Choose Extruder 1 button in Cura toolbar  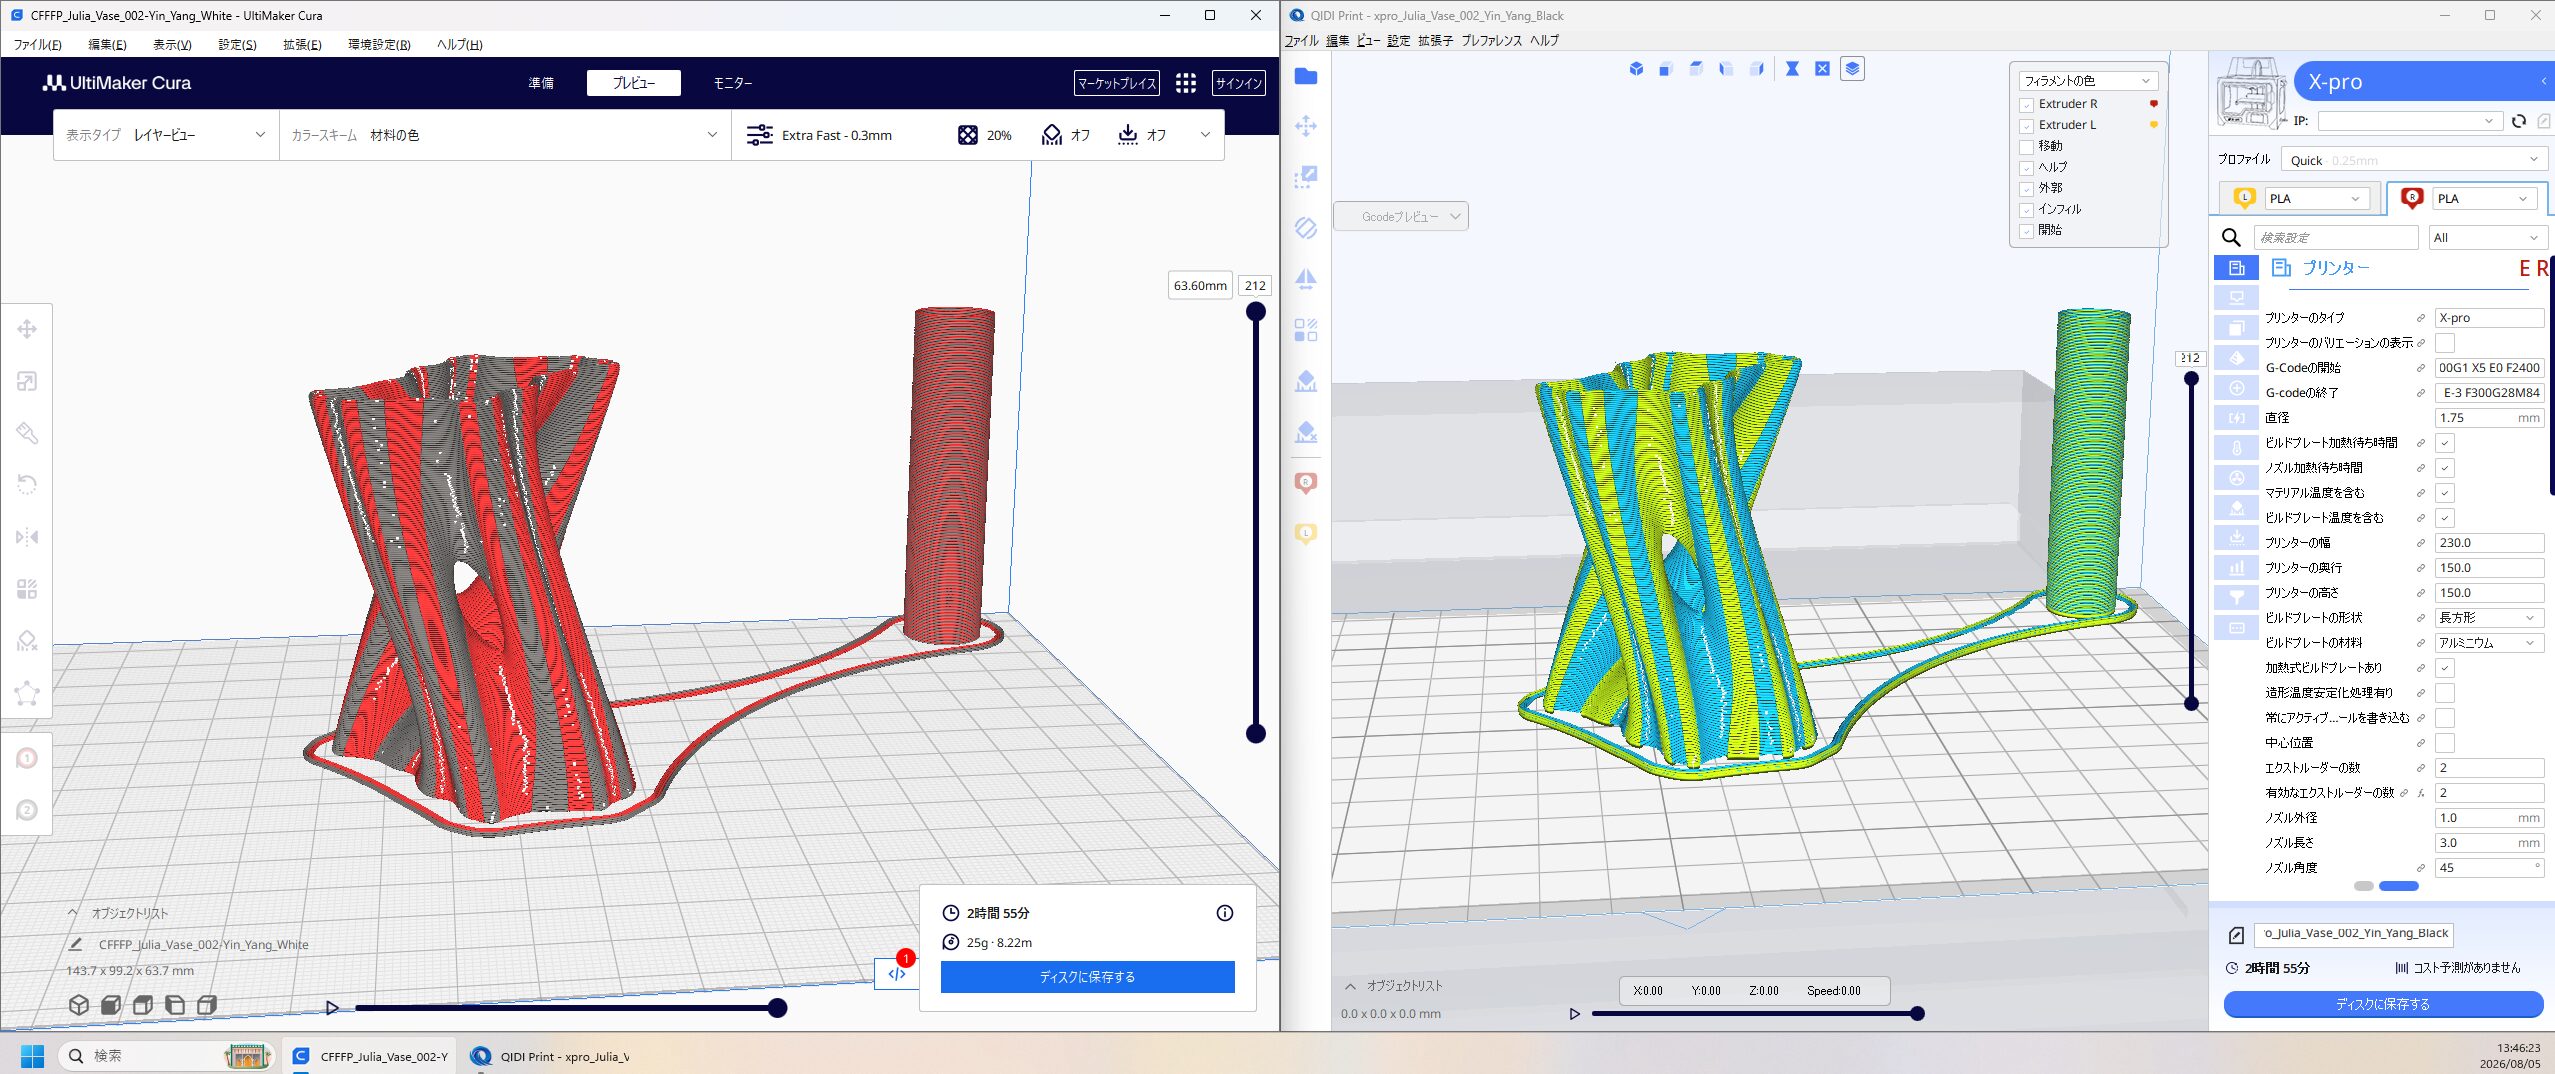pos(27,758)
